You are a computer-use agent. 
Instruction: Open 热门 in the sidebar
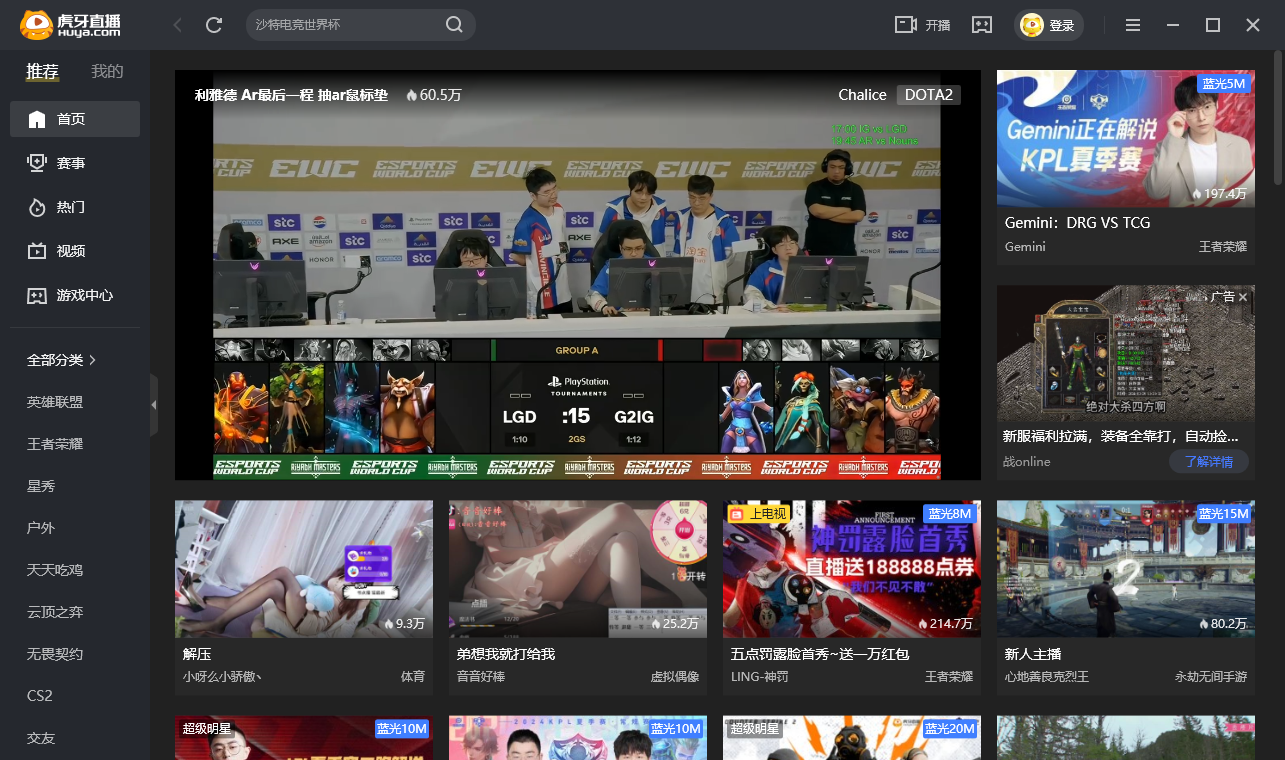pyautogui.click(x=75, y=207)
